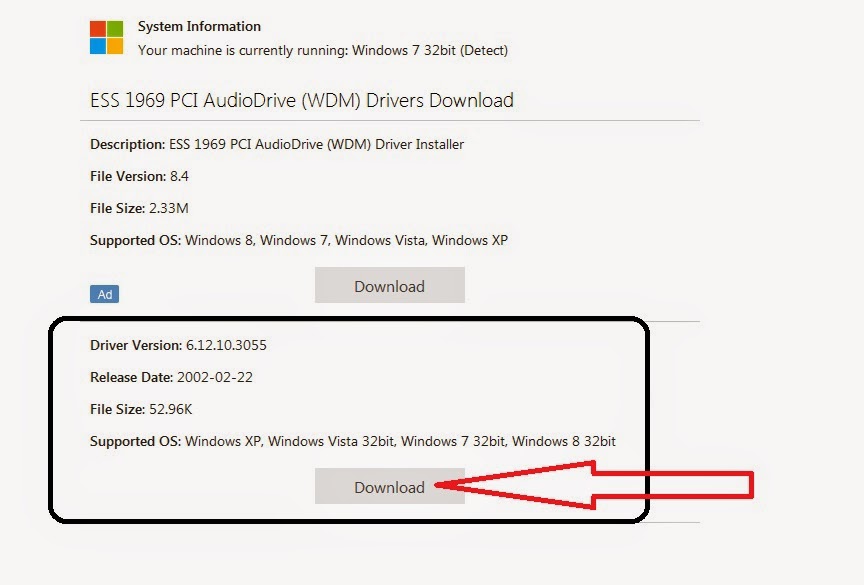The width and height of the screenshot is (864, 585).
Task: Select Supported OS line listing Windows 8, Windows 7
Action: (x=299, y=240)
